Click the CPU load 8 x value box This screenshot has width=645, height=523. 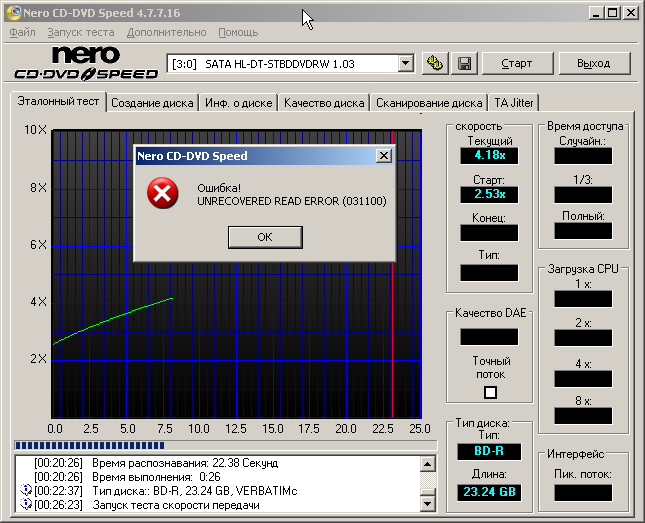click(x=583, y=416)
